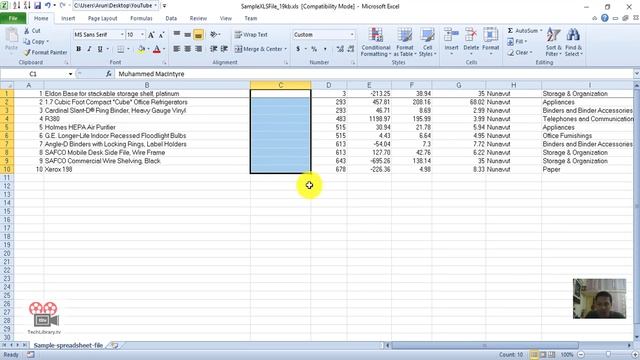This screenshot has width=640, height=360.
Task: Expand the formula bar
Action: click(636, 74)
